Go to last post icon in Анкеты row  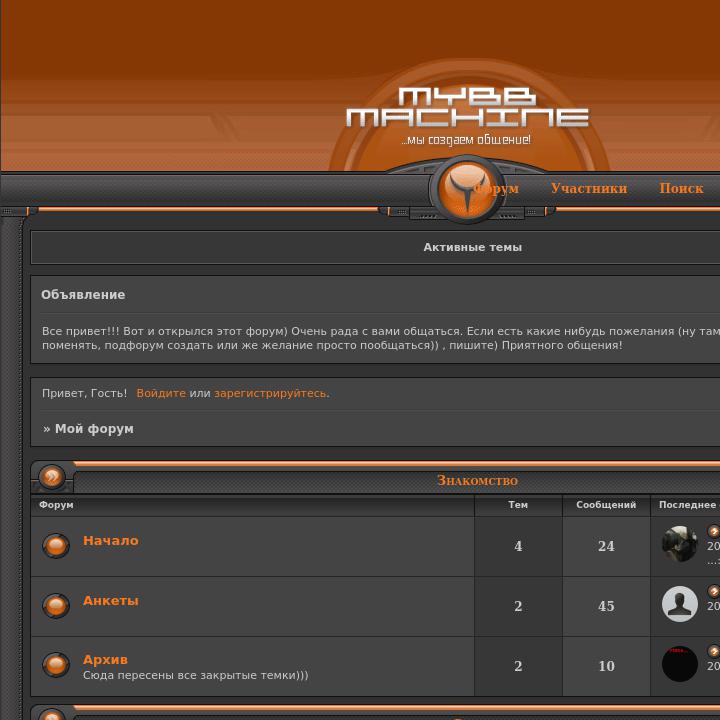[714, 591]
